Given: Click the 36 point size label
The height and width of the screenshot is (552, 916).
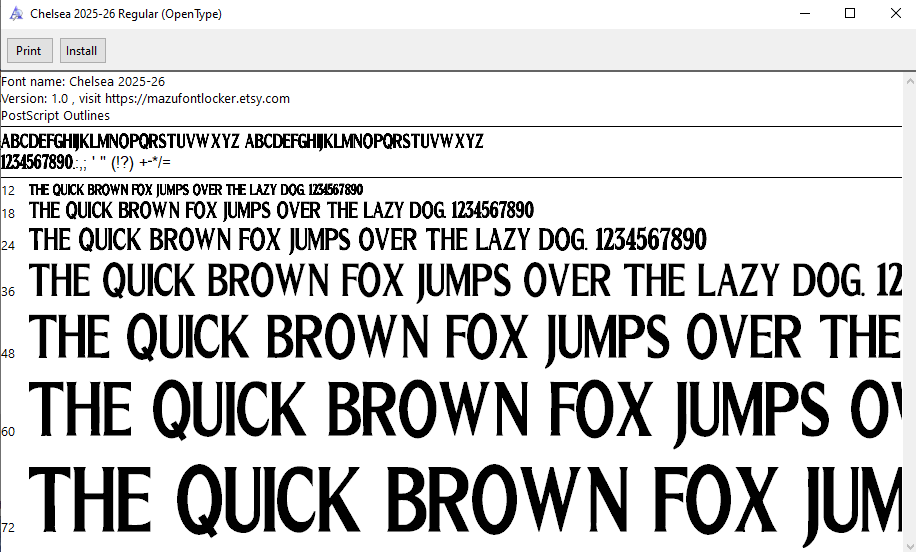Looking at the screenshot, I should 8,291.
